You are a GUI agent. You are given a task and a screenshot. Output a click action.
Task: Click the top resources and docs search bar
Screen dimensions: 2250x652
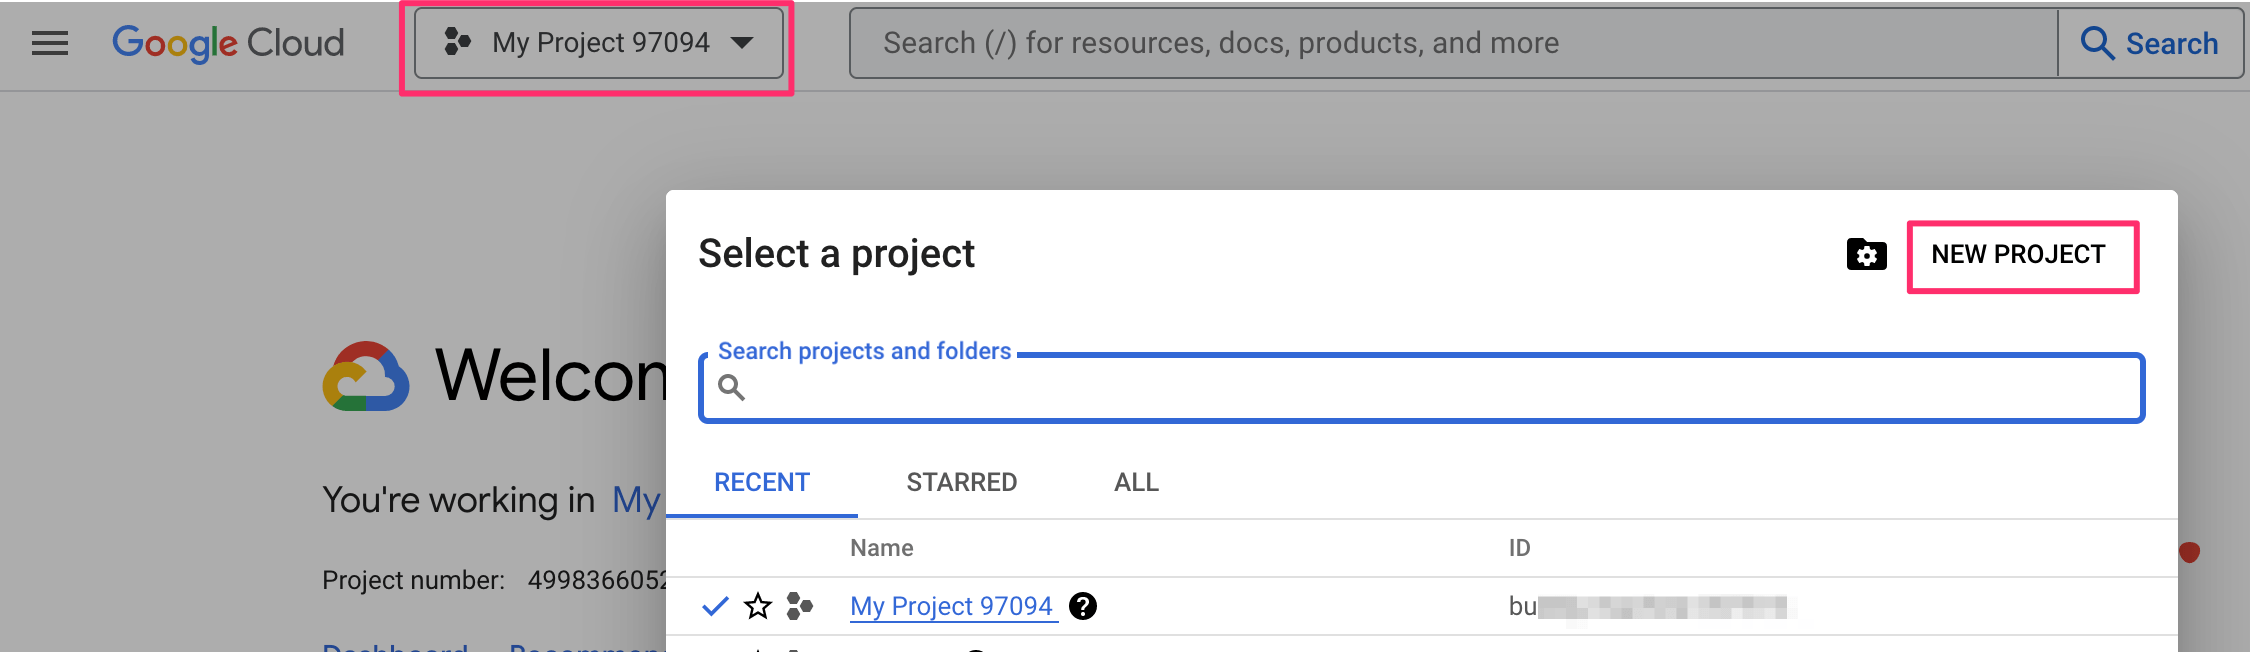1450,43
